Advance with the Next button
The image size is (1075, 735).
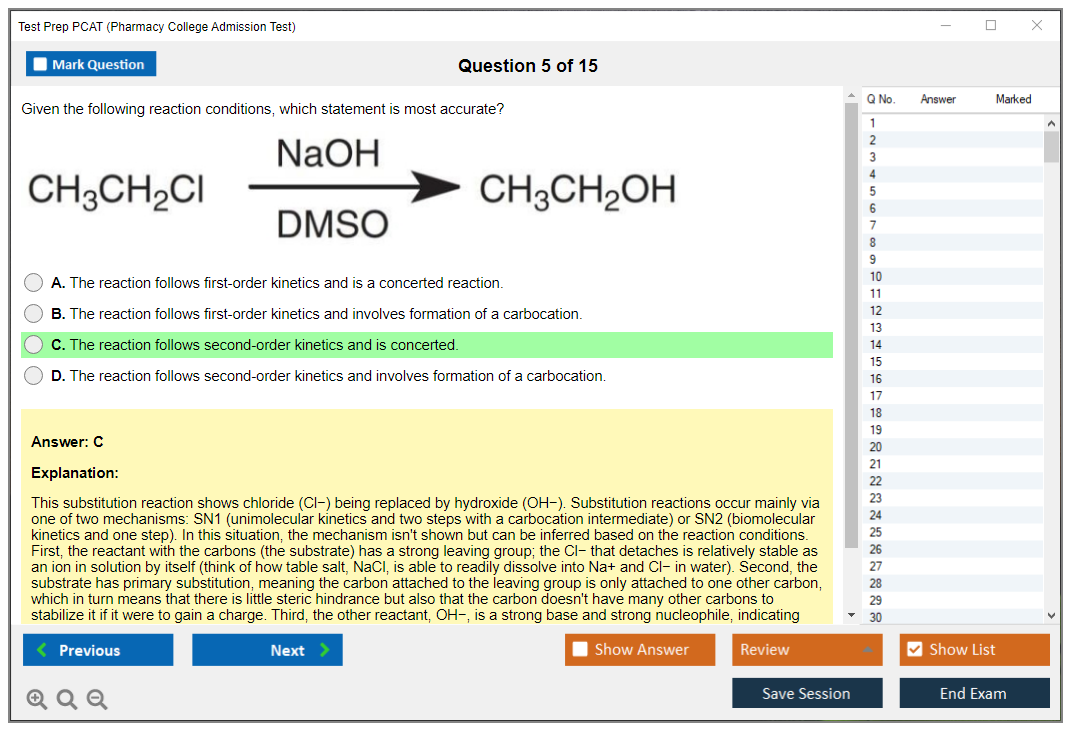267,650
